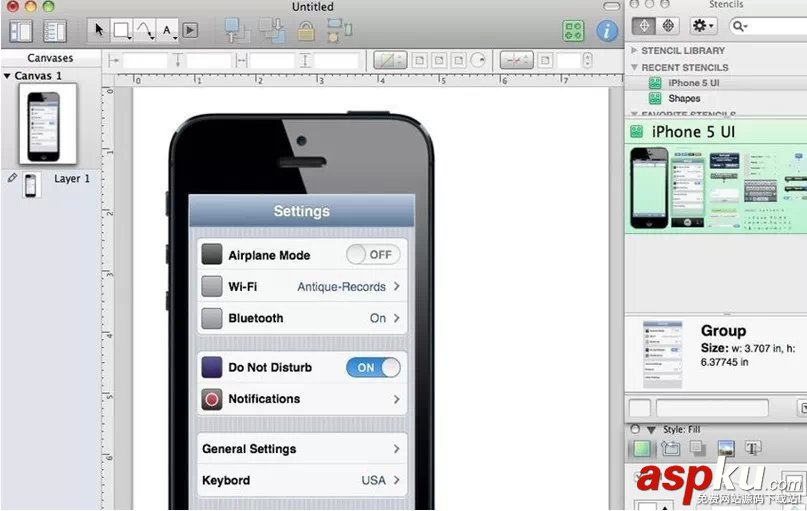Click the Bluetooth row chevron
This screenshot has height=511, width=807.
396,318
